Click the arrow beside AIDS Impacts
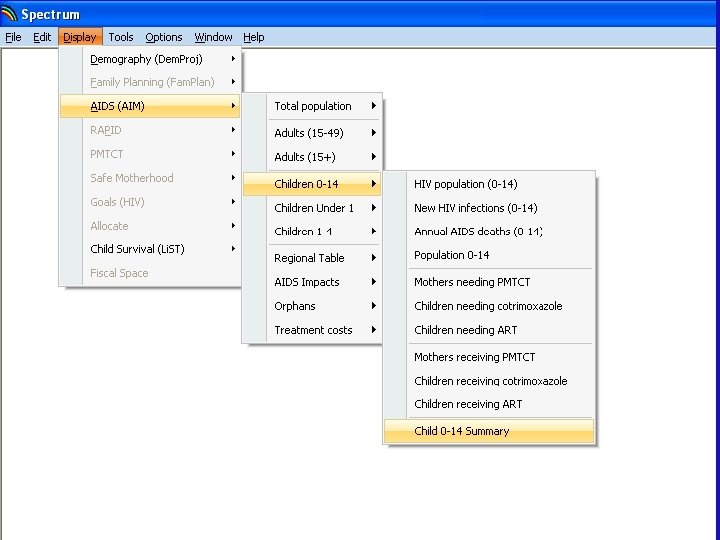The height and width of the screenshot is (540, 720). click(x=374, y=281)
